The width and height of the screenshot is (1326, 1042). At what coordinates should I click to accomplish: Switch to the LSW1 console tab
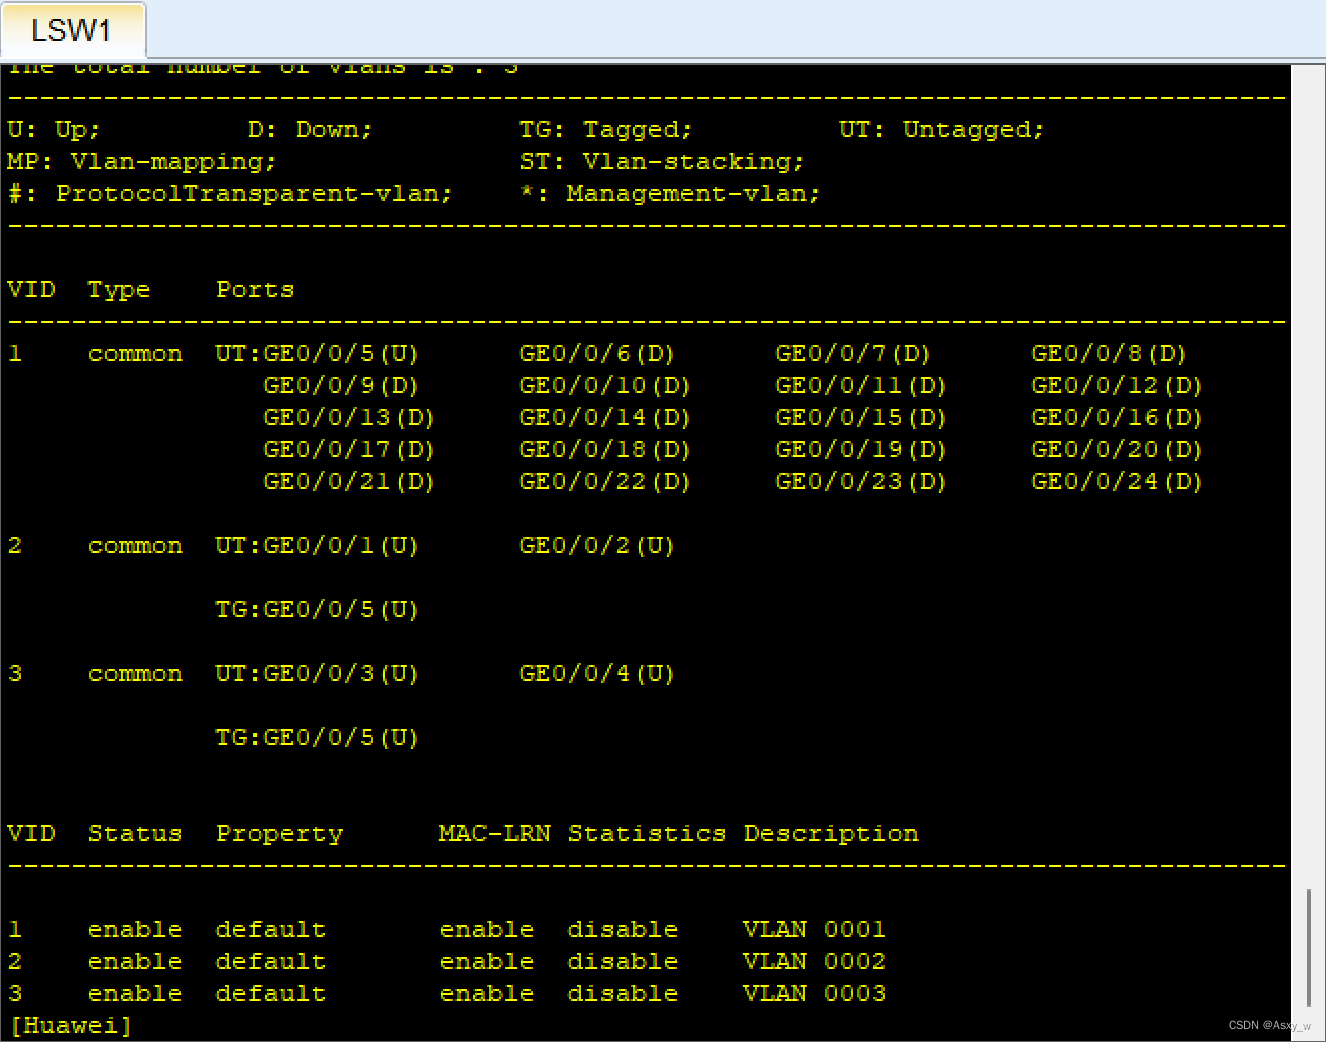pos(73,30)
